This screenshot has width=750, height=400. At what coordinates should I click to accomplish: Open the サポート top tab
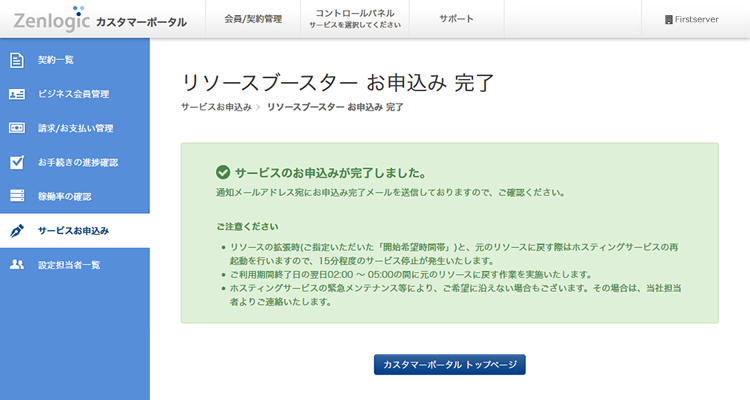[x=457, y=19]
